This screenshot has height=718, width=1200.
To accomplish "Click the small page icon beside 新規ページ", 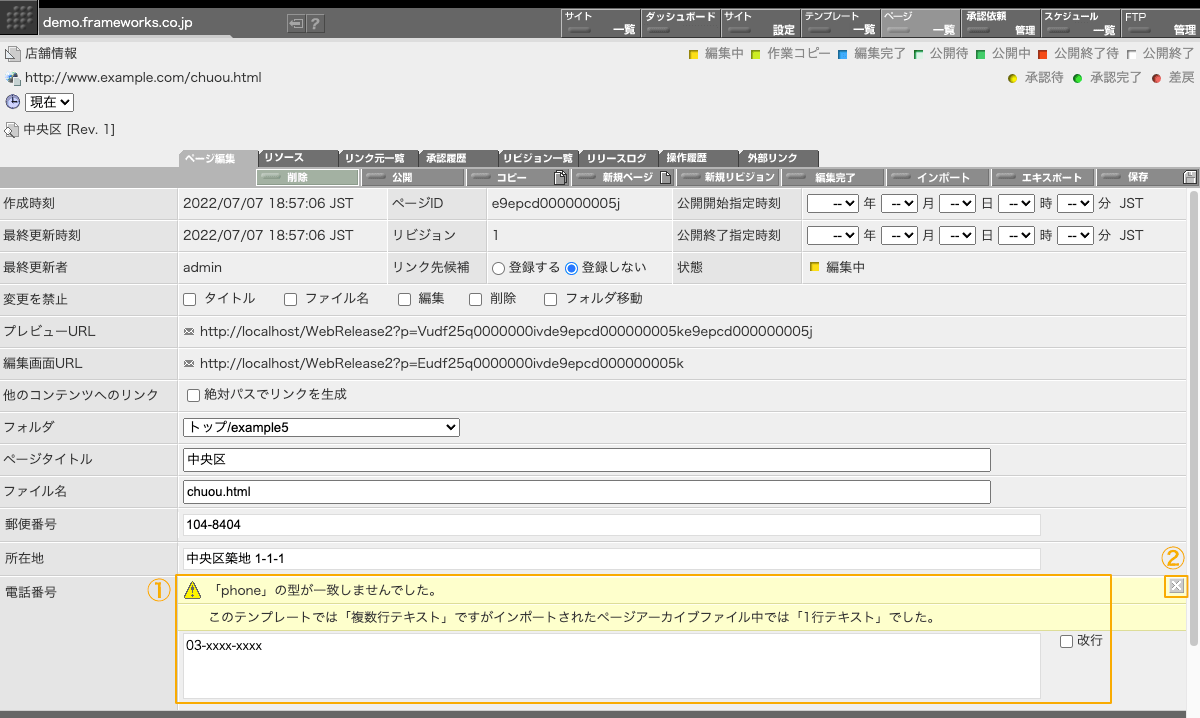I will click(x=663, y=176).
